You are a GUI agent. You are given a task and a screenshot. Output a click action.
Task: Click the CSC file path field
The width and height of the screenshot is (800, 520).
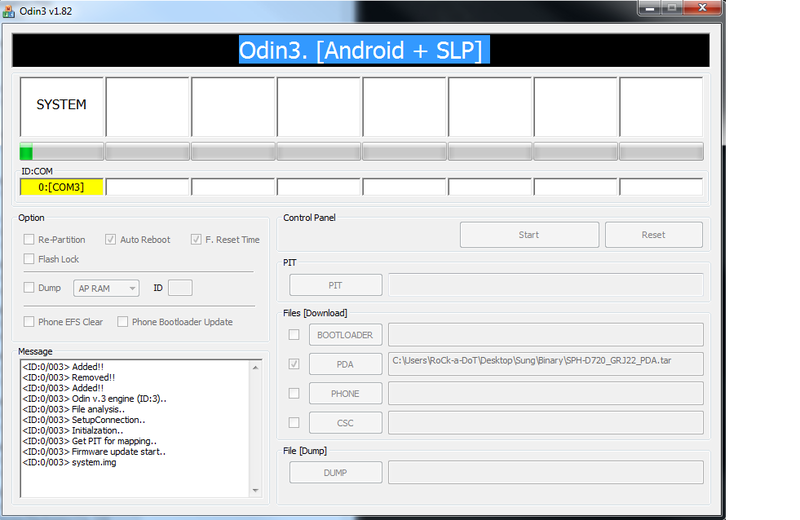click(x=546, y=423)
